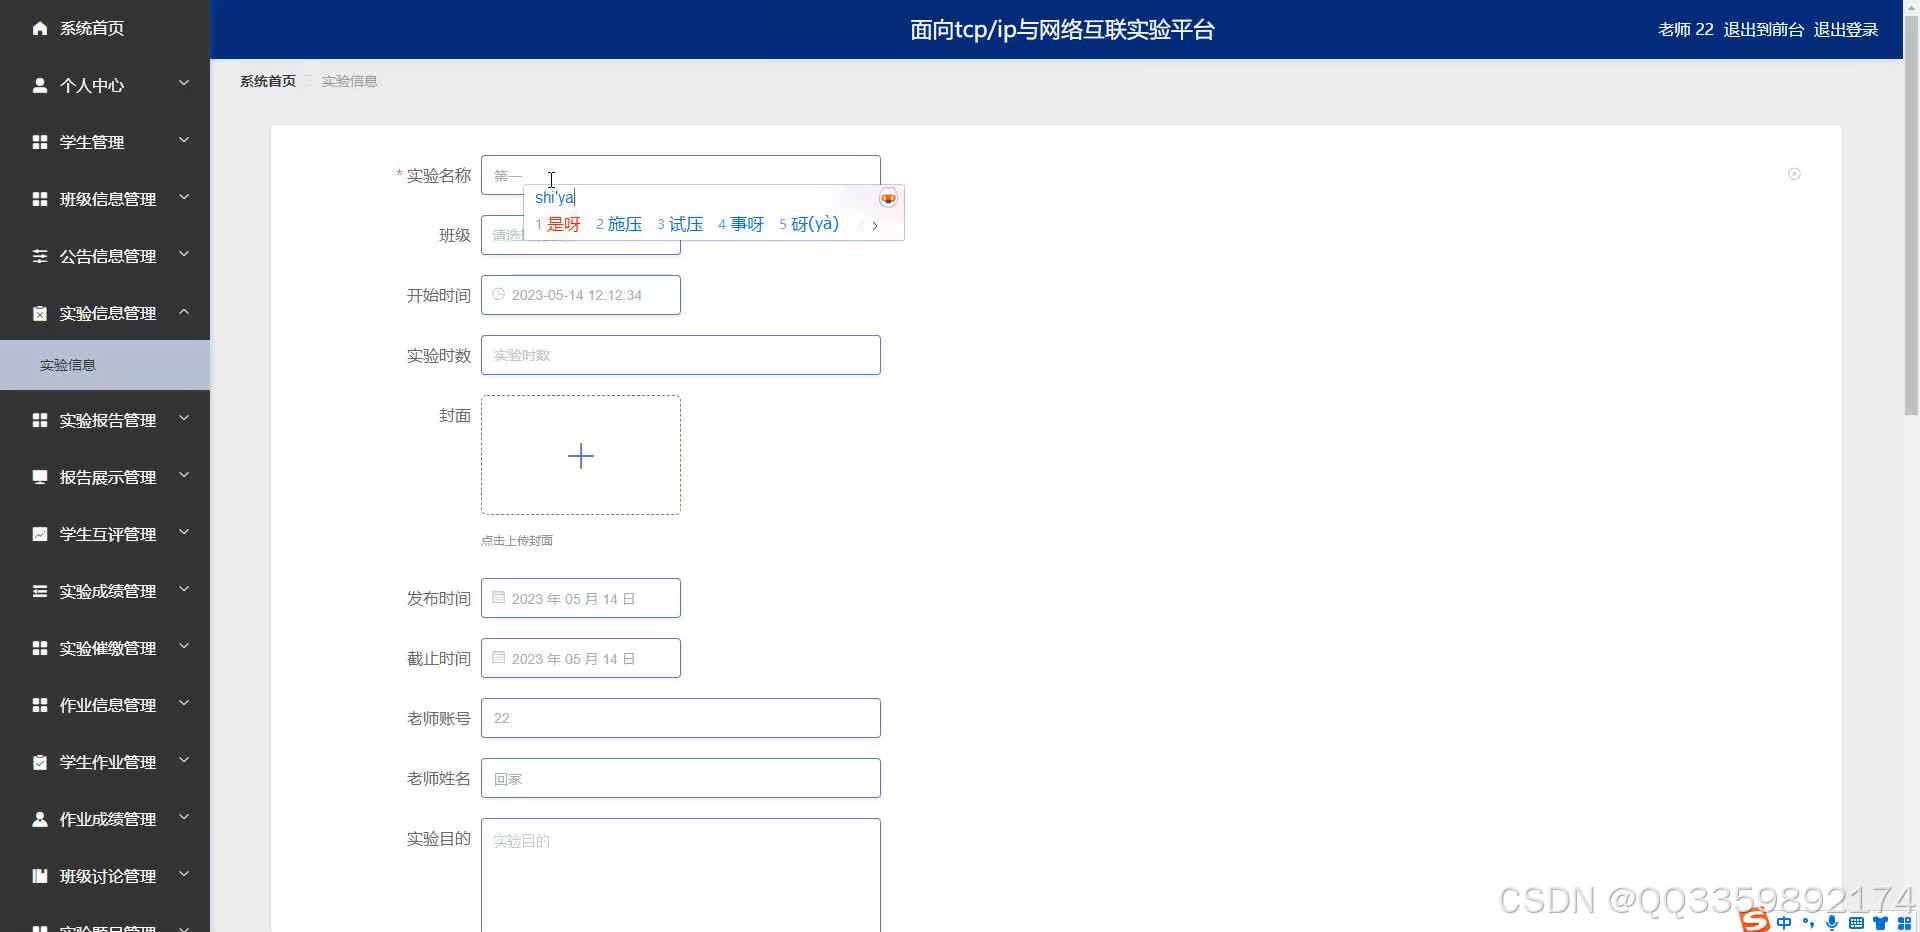Open the 系统首页 sidebar menu item
Screen dimensions: 1920x932
tap(105, 28)
